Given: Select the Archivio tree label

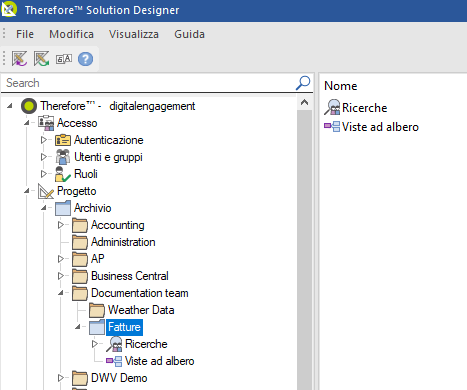Looking at the screenshot, I should tap(93, 208).
